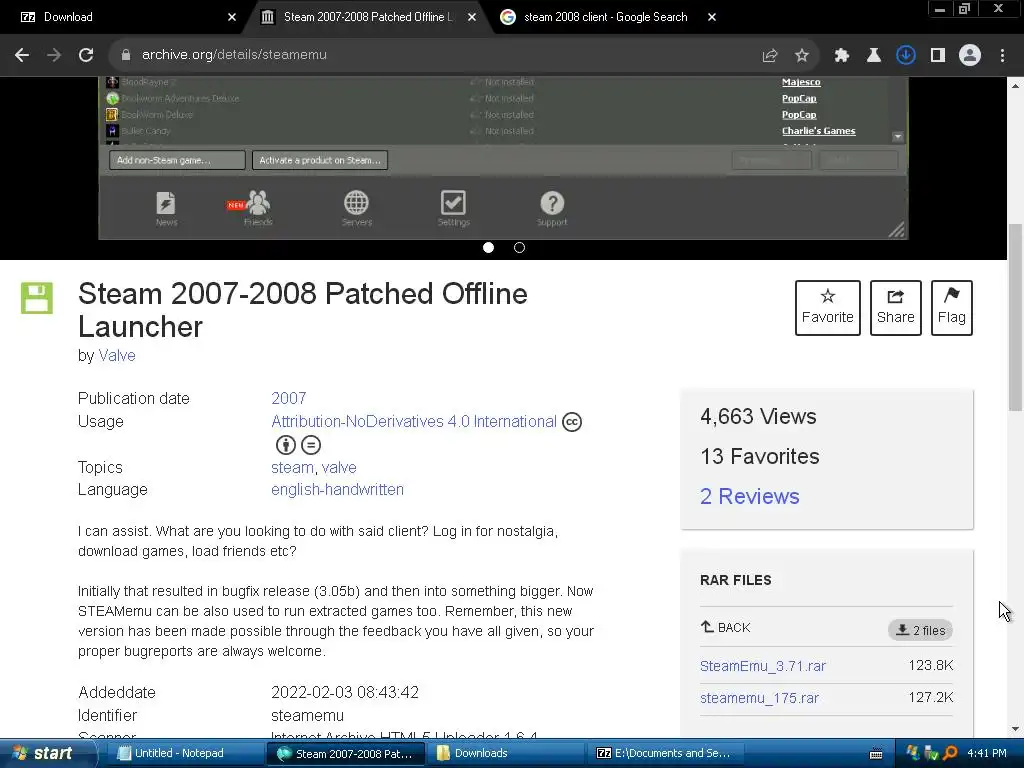This screenshot has width=1024, height=768.
Task: Click the green floppy disk software icon
Action: pyautogui.click(x=37, y=298)
